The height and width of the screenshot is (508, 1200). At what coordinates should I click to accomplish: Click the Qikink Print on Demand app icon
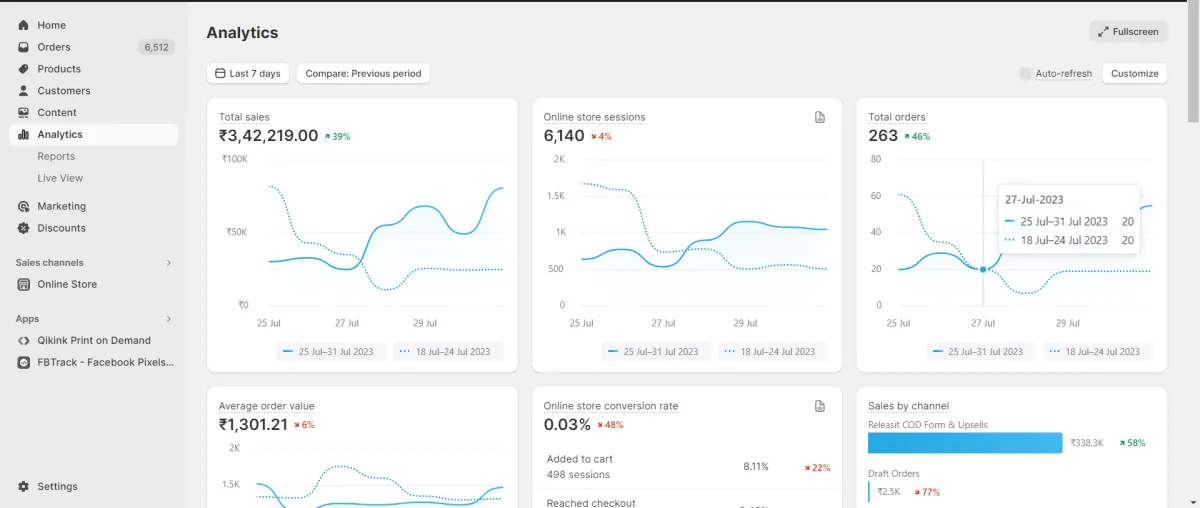pyautogui.click(x=23, y=340)
